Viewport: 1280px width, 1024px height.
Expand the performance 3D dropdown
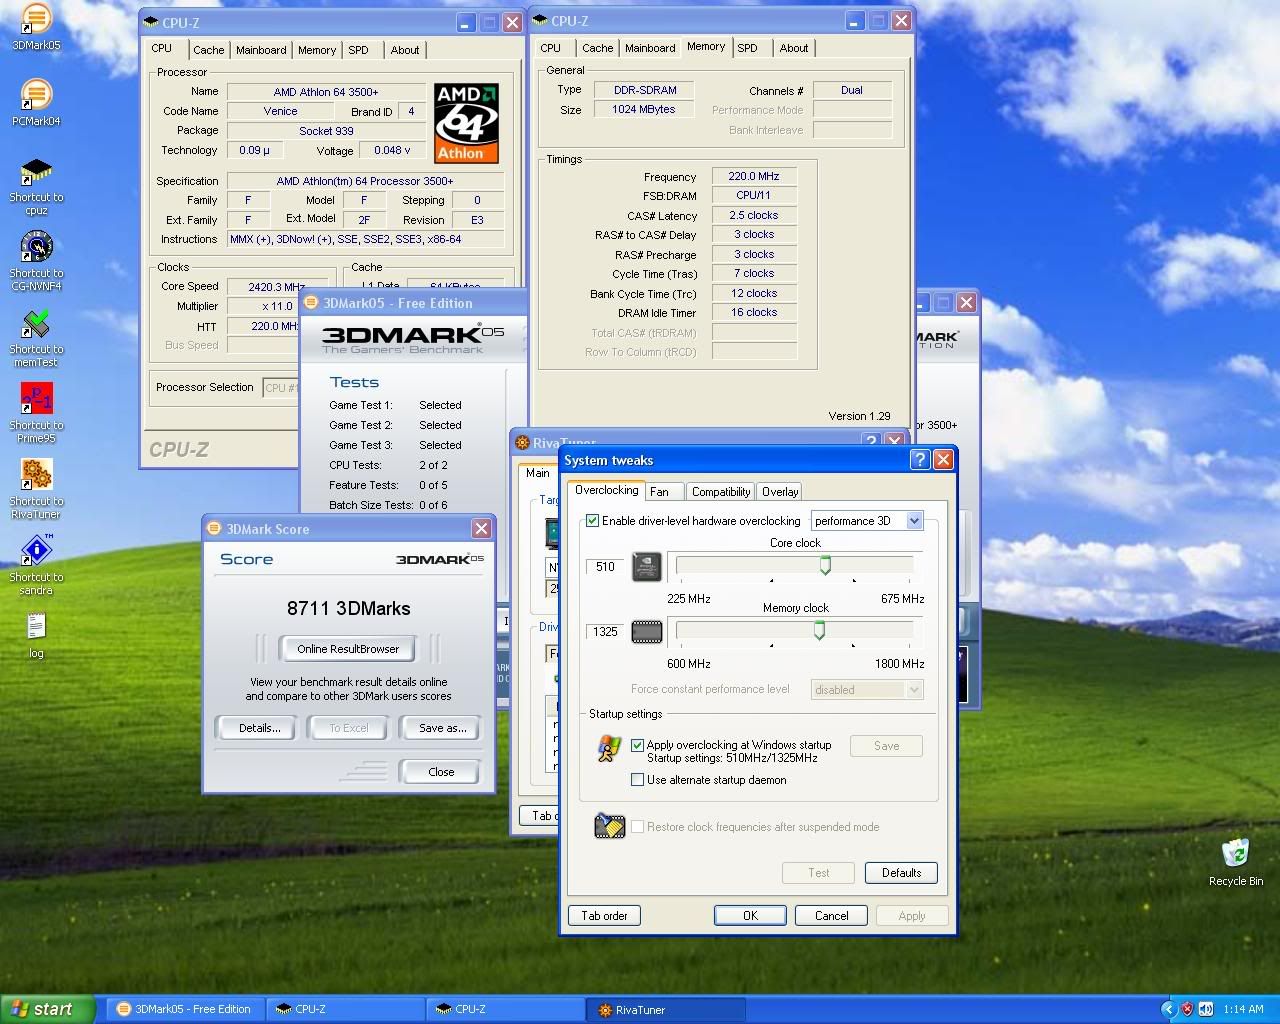point(914,521)
